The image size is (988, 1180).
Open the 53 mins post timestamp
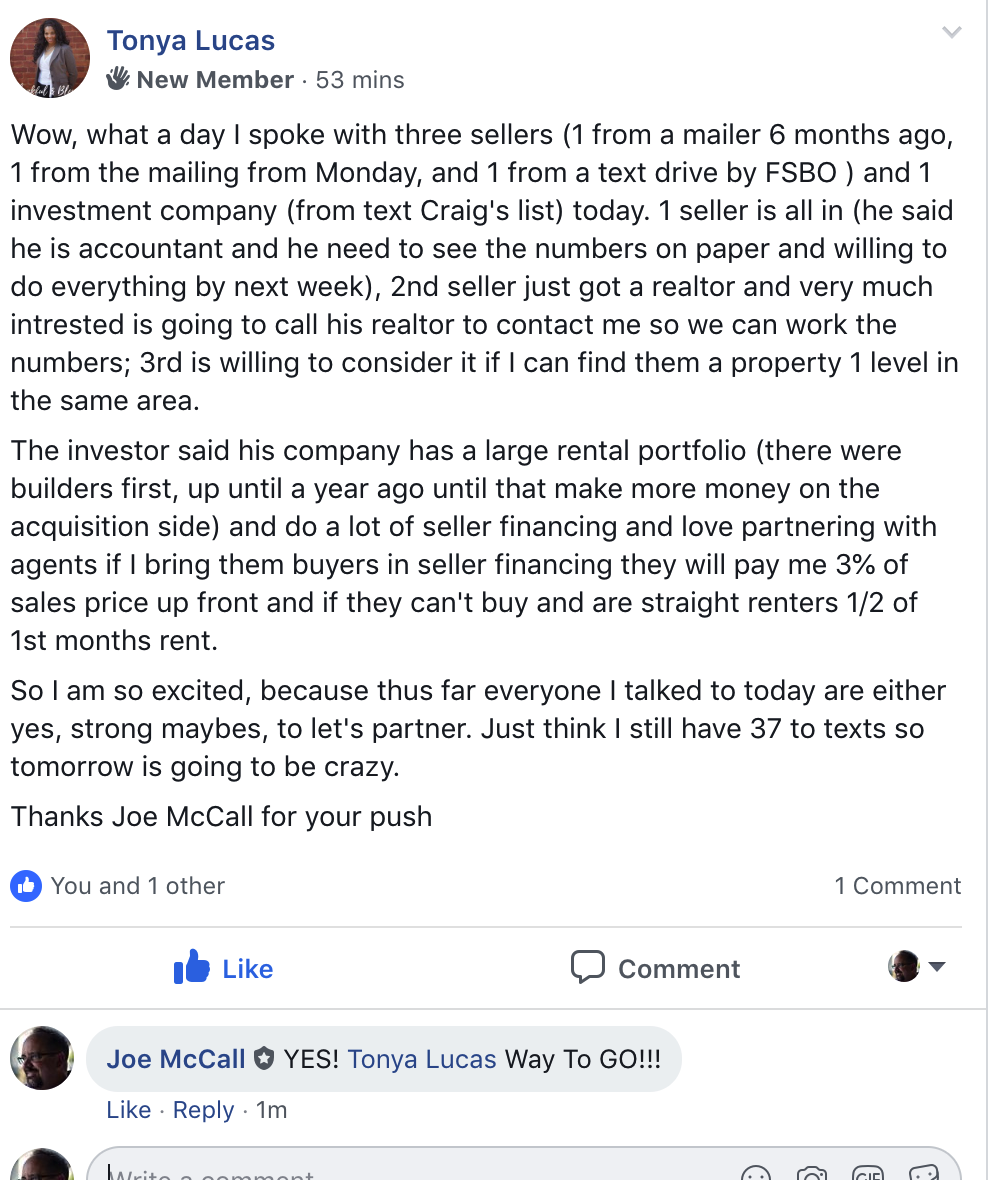pyautogui.click(x=360, y=80)
